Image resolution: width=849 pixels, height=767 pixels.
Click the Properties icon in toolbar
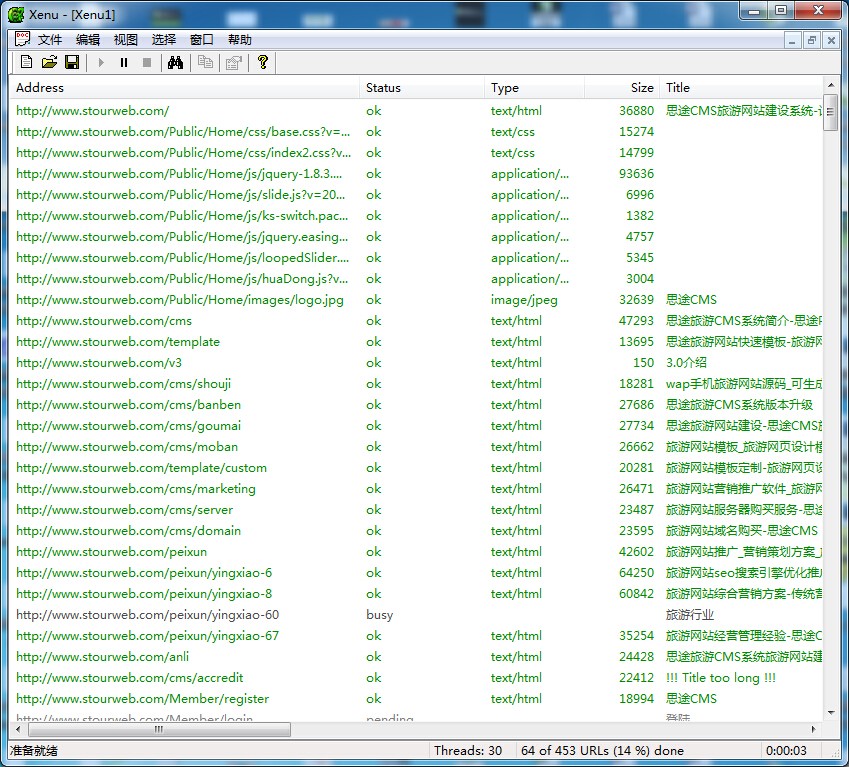[233, 62]
